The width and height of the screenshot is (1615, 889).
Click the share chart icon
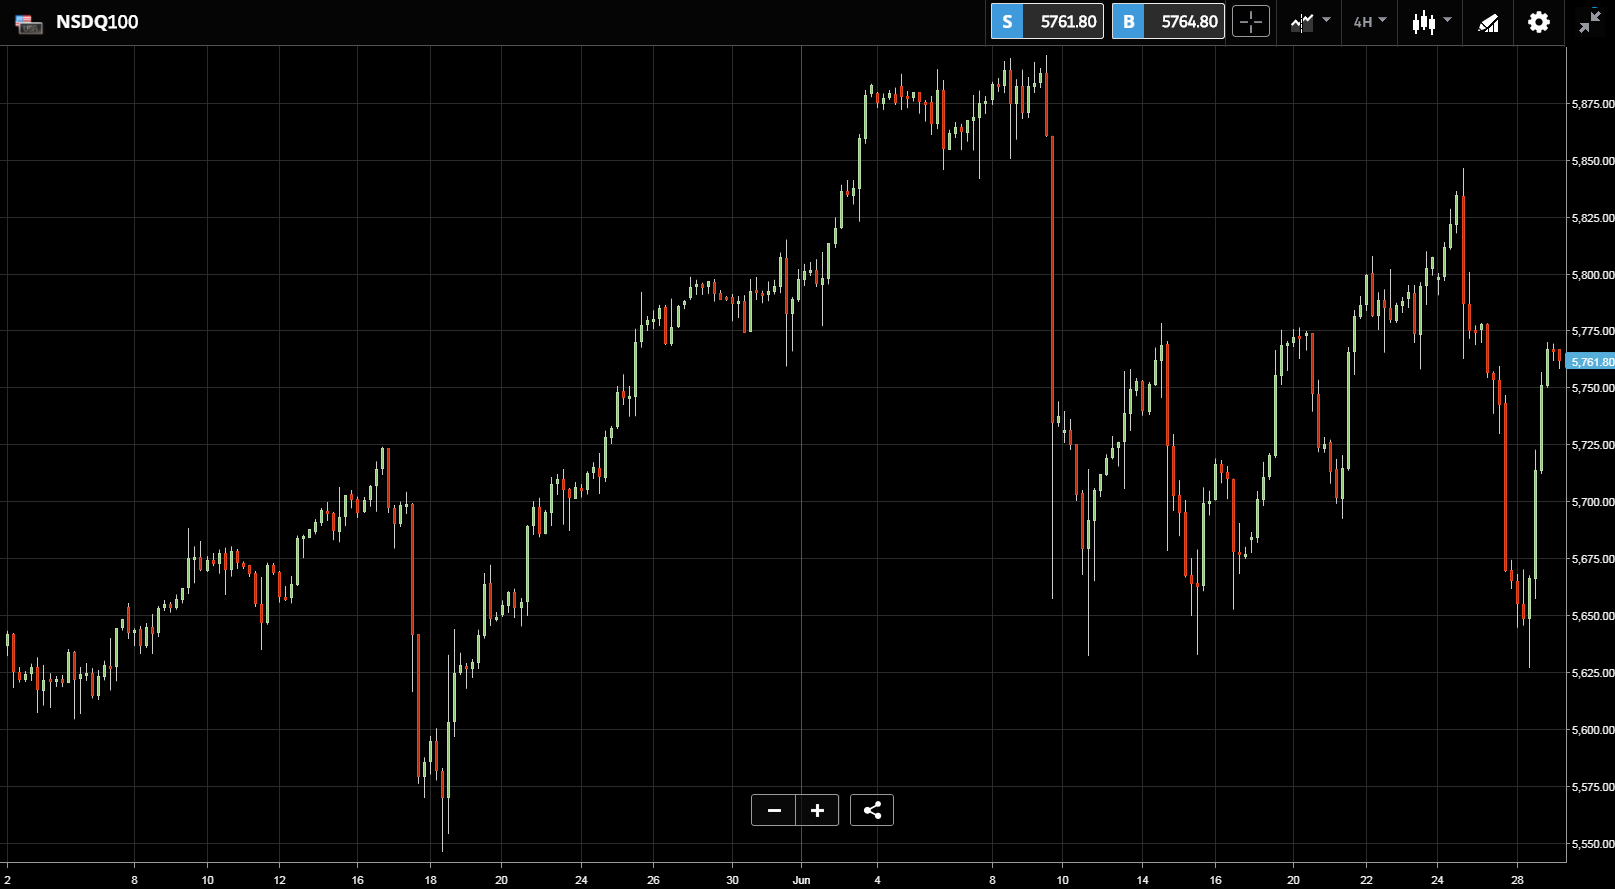pyautogui.click(x=872, y=810)
